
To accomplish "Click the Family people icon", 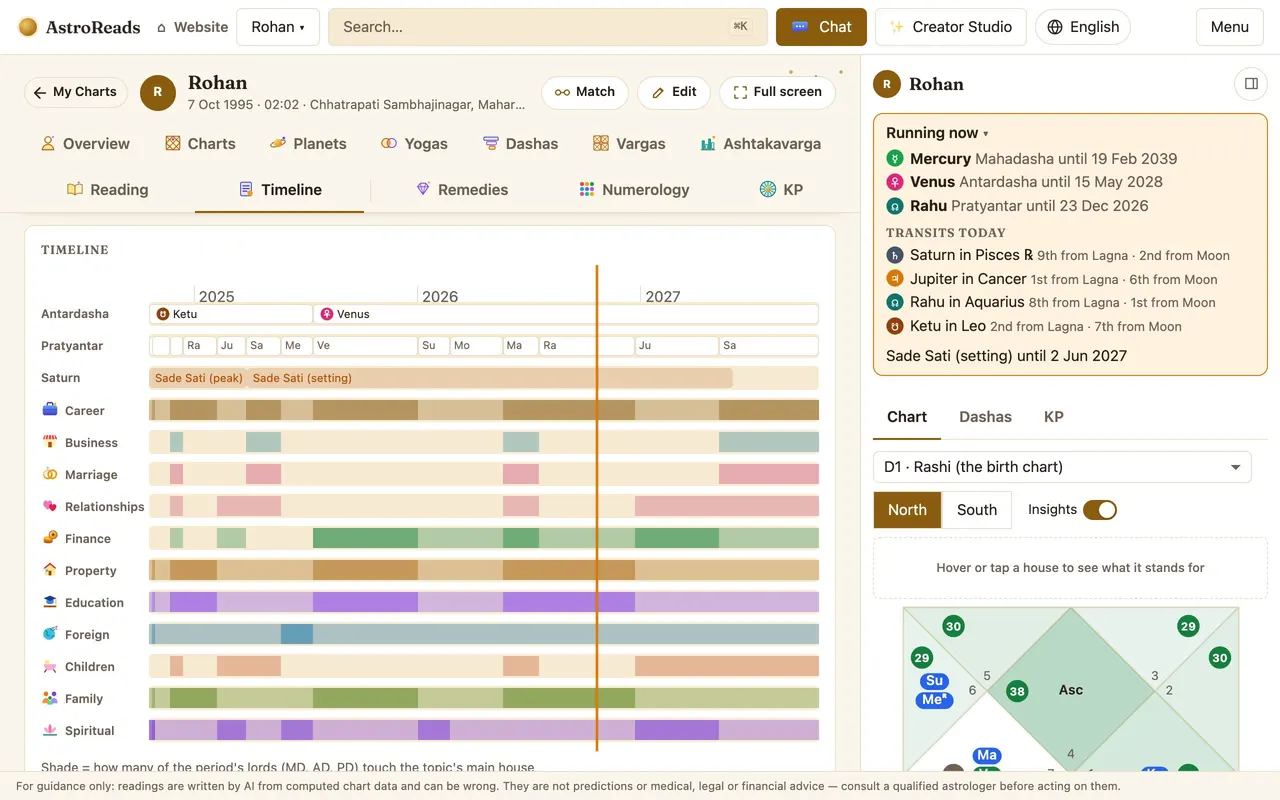I will pos(50,698).
